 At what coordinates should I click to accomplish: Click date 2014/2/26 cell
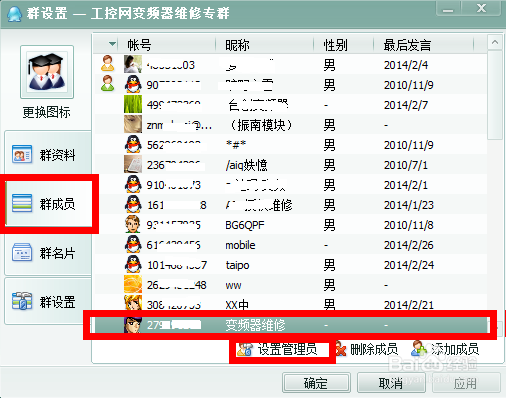tap(409, 245)
